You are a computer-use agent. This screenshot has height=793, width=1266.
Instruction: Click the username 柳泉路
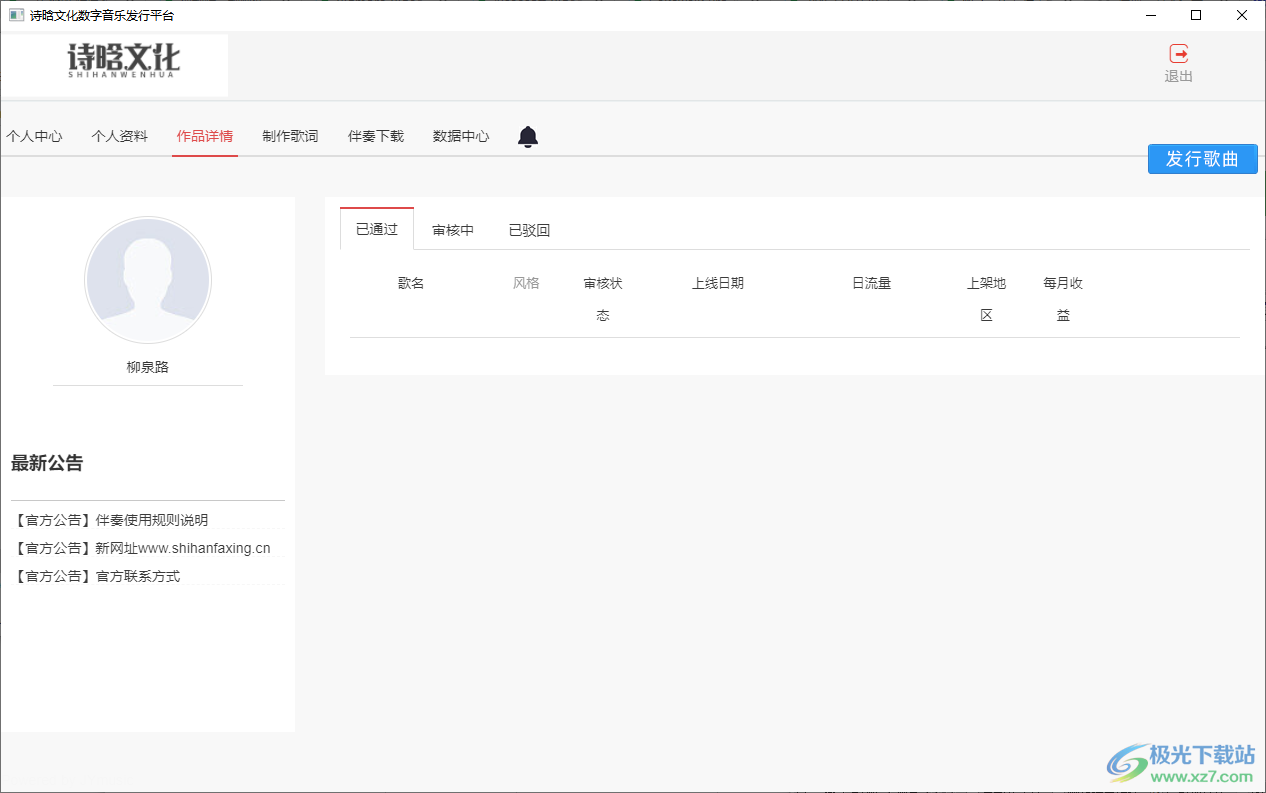point(148,366)
